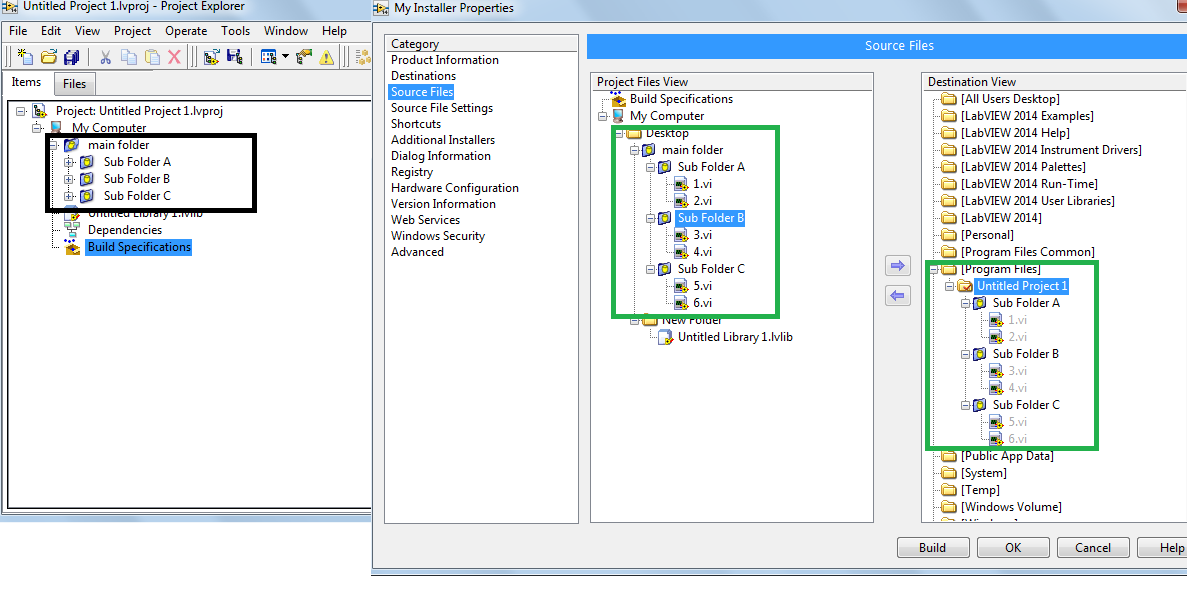Screen dimensions: 1187x597
Task: Select the Registry category
Action: [x=412, y=172]
